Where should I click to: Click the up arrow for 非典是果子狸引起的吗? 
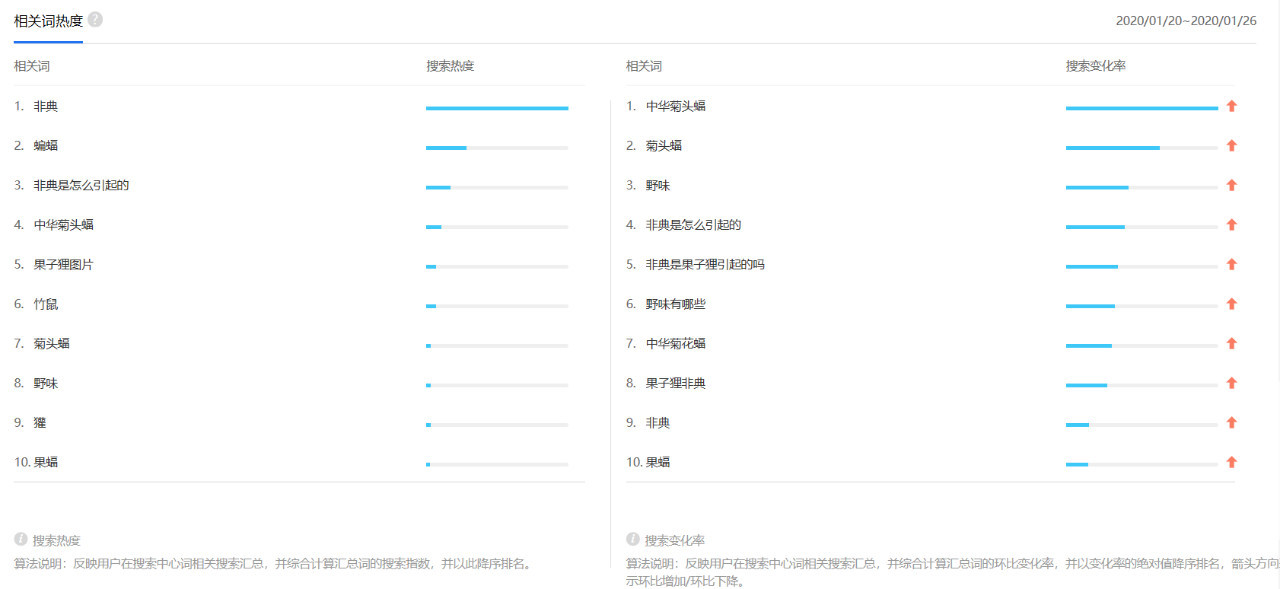tap(1232, 264)
